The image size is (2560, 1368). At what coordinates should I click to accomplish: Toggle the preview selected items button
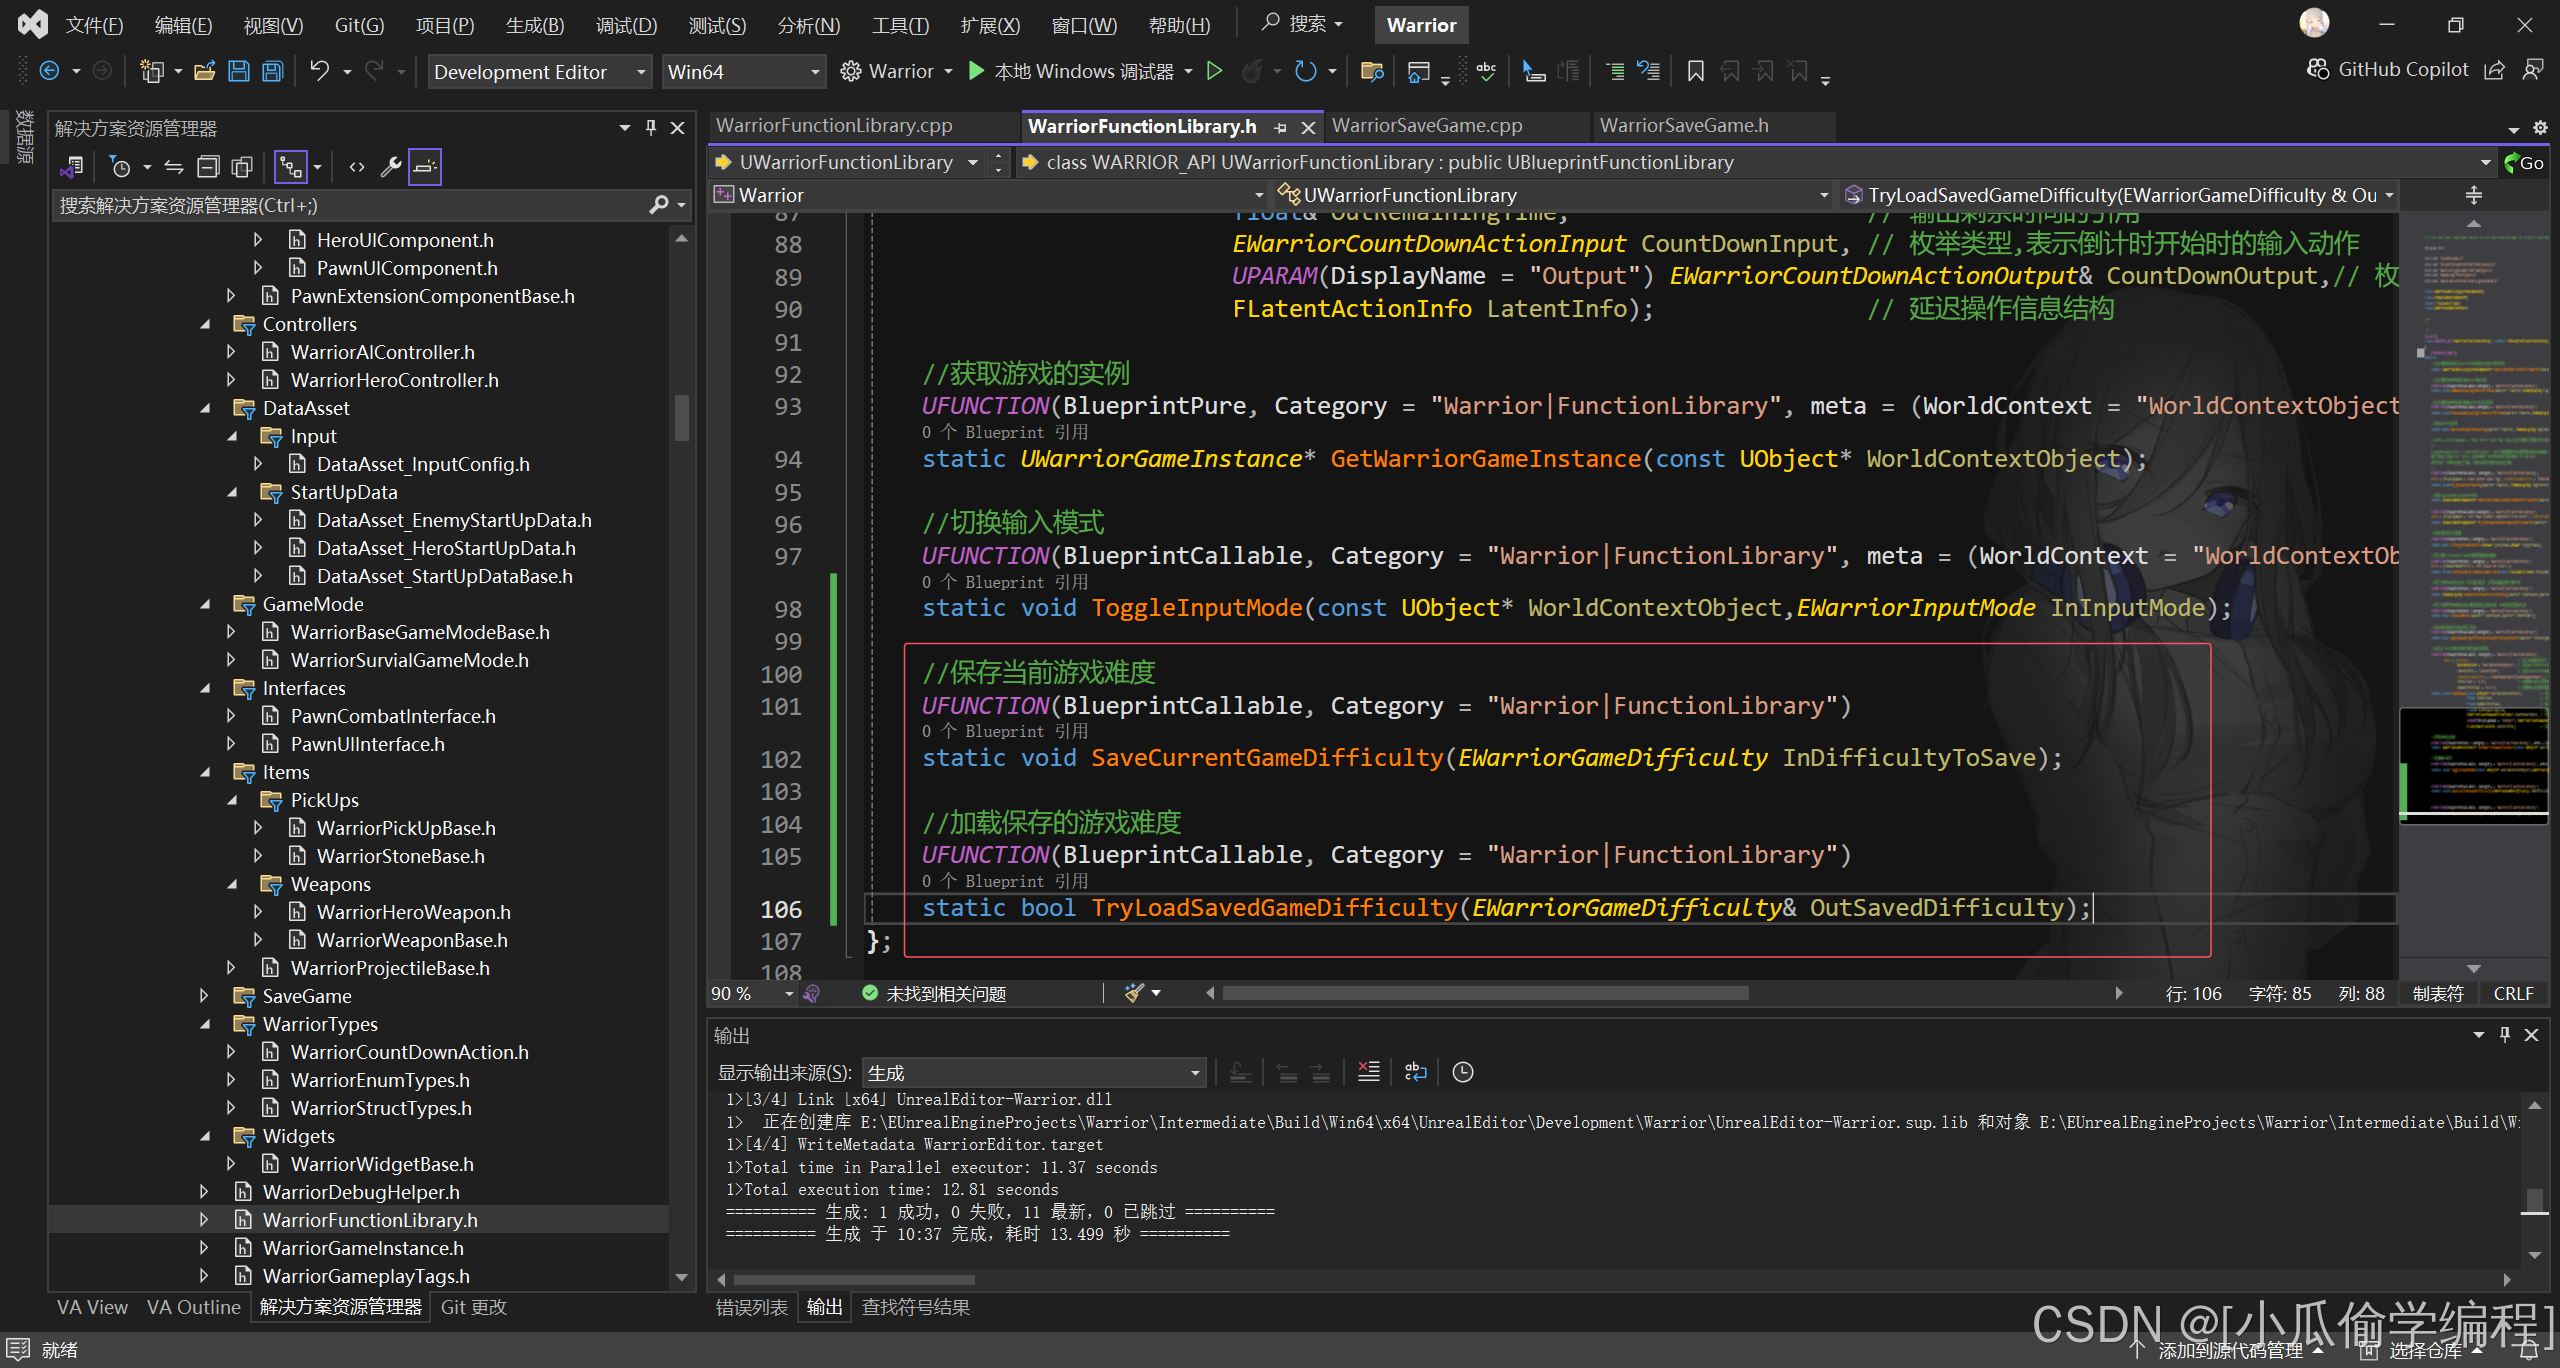(x=425, y=167)
